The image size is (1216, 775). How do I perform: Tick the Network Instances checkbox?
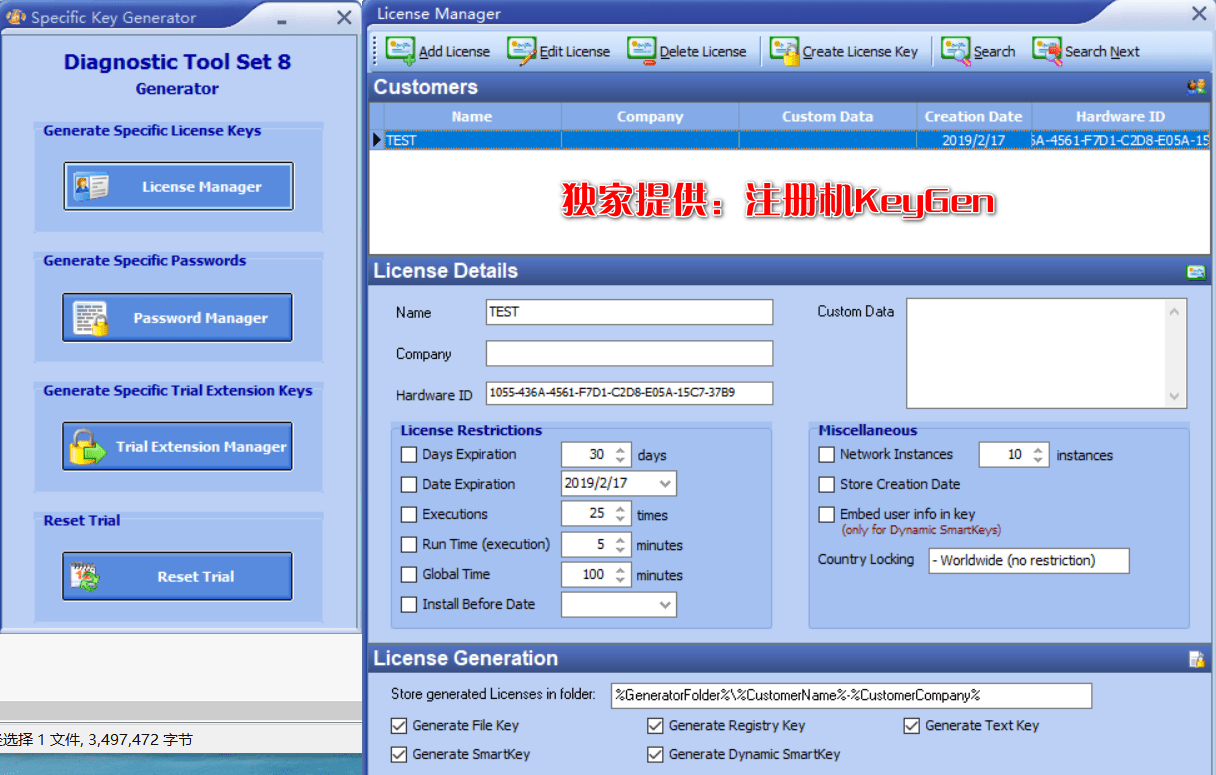tap(826, 455)
